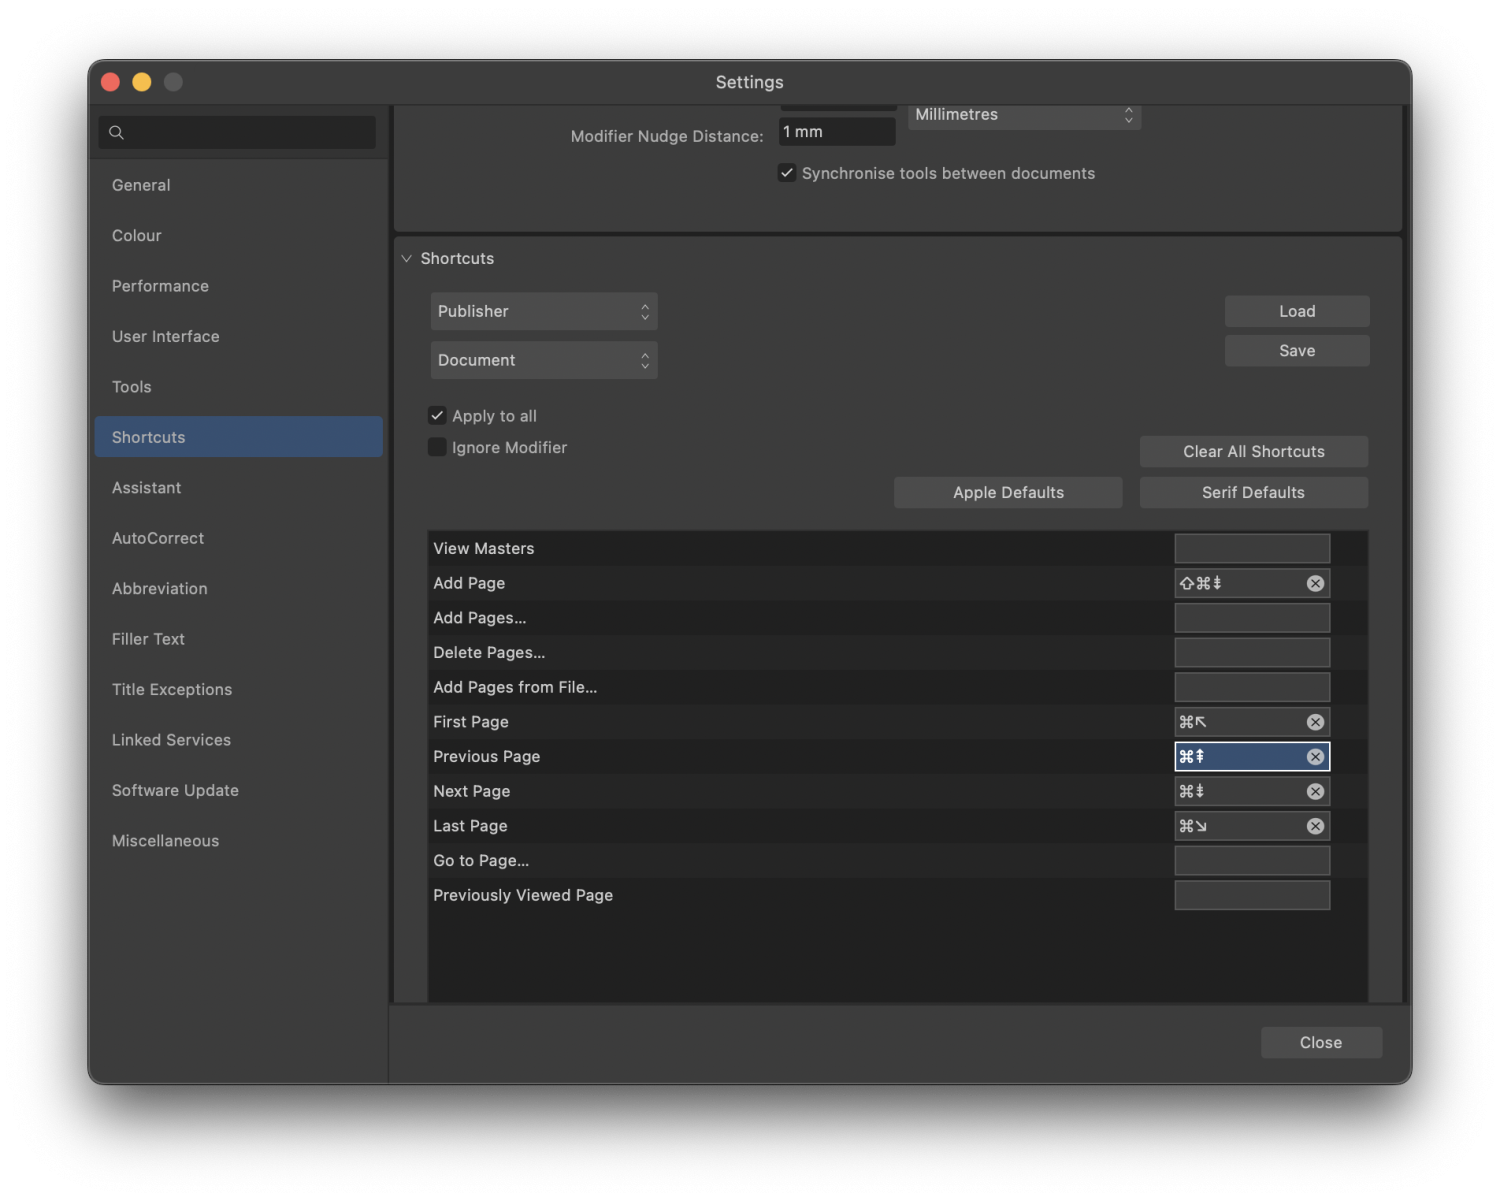Open the Publisher shortcuts category dropdown
Screen dimensions: 1500x1201
click(543, 311)
